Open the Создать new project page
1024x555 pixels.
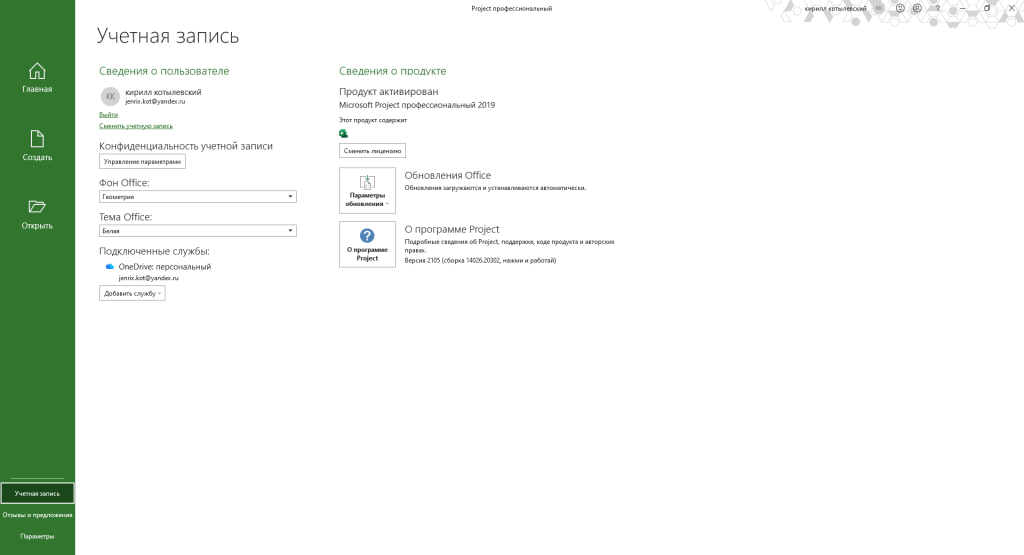37,146
